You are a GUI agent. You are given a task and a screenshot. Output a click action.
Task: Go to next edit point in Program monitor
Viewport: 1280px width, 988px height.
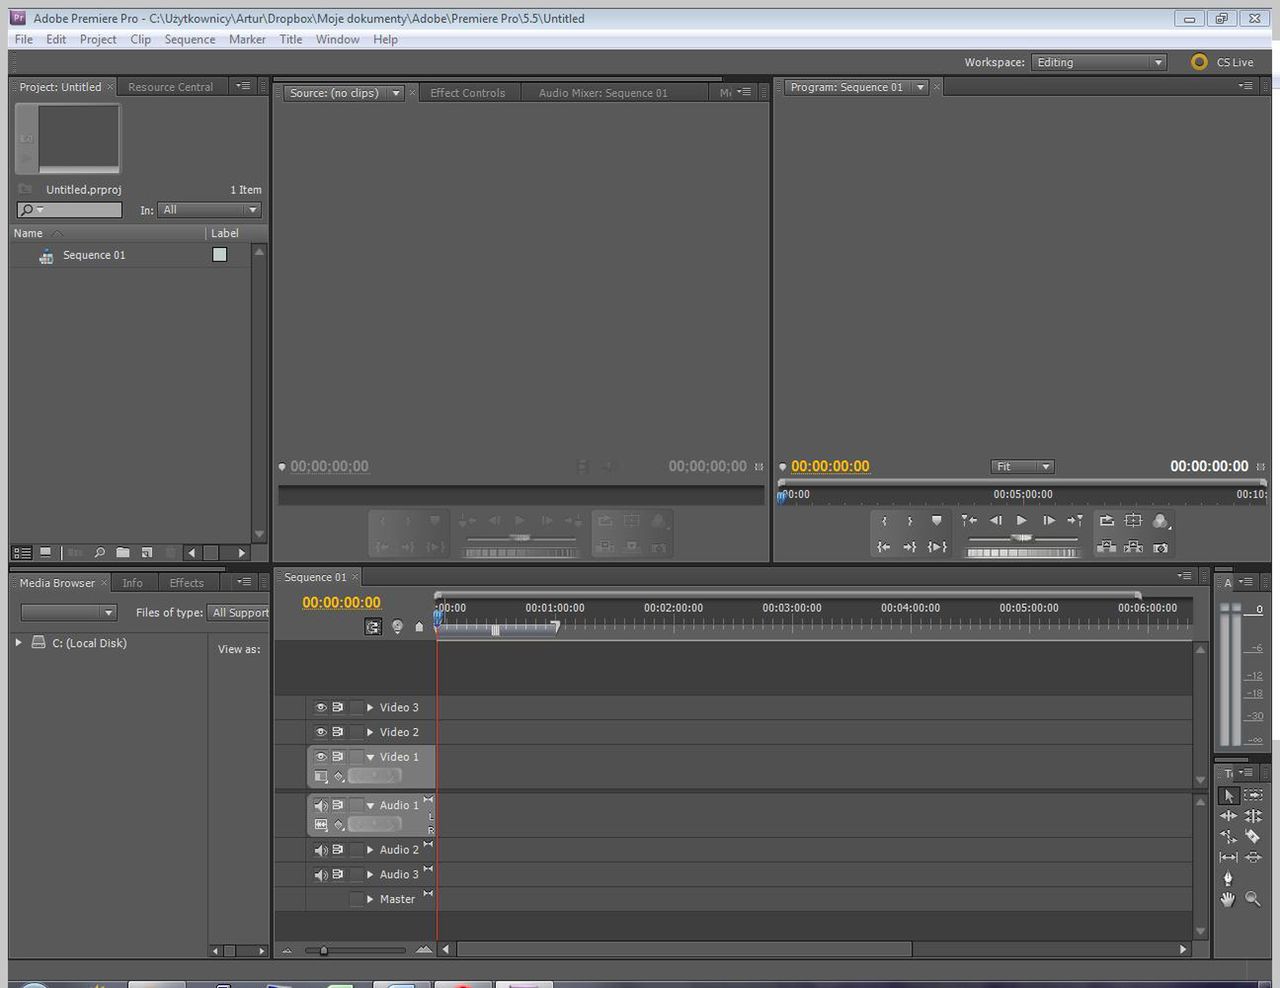click(x=1075, y=520)
